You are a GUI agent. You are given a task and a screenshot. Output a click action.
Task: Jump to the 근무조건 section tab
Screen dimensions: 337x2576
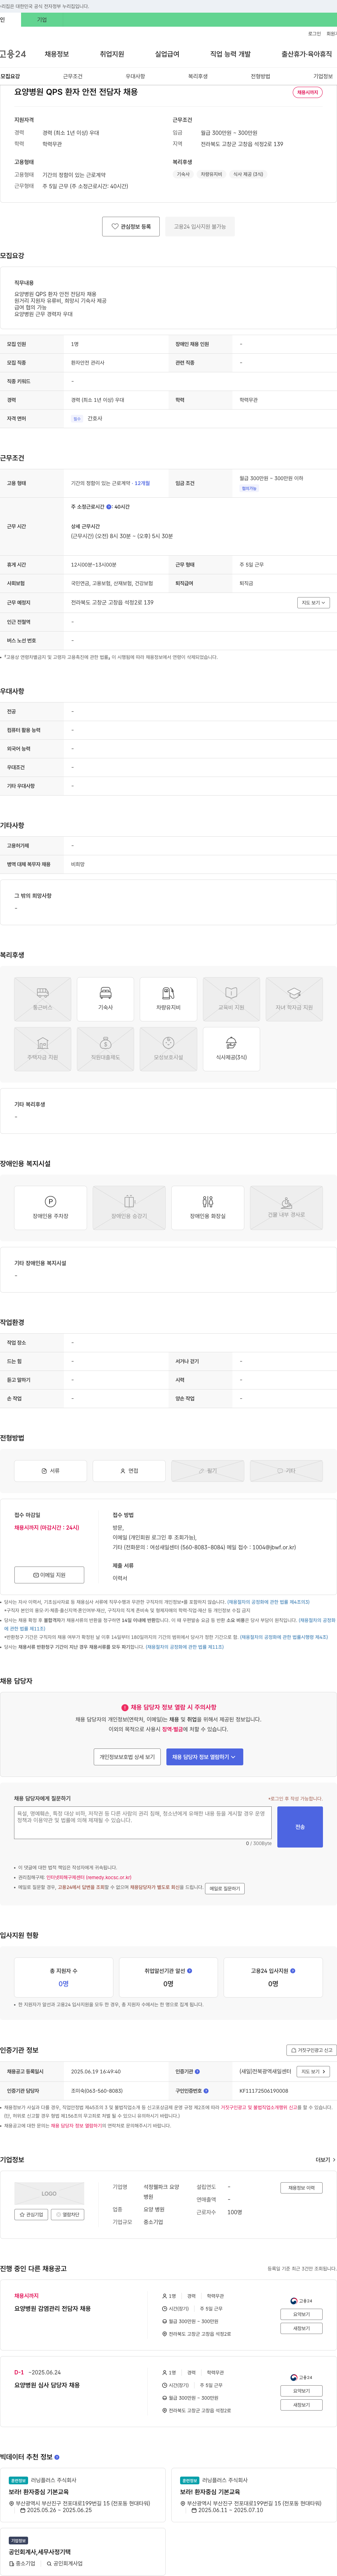73,76
